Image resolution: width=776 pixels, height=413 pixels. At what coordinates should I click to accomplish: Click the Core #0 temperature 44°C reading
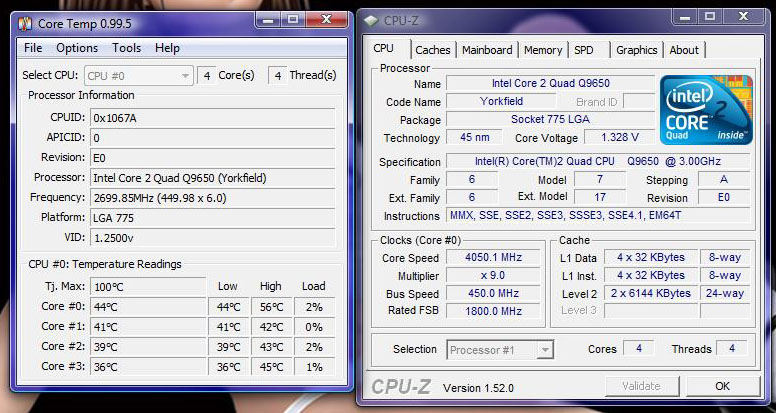click(148, 307)
